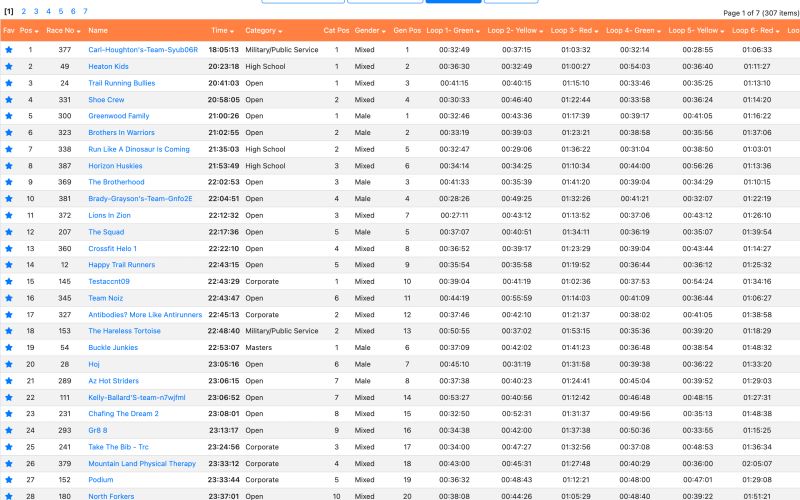Viewport: 800px width, 500px height.
Task: Toggle favorite star for Heaton Kids
Action: [9, 66]
